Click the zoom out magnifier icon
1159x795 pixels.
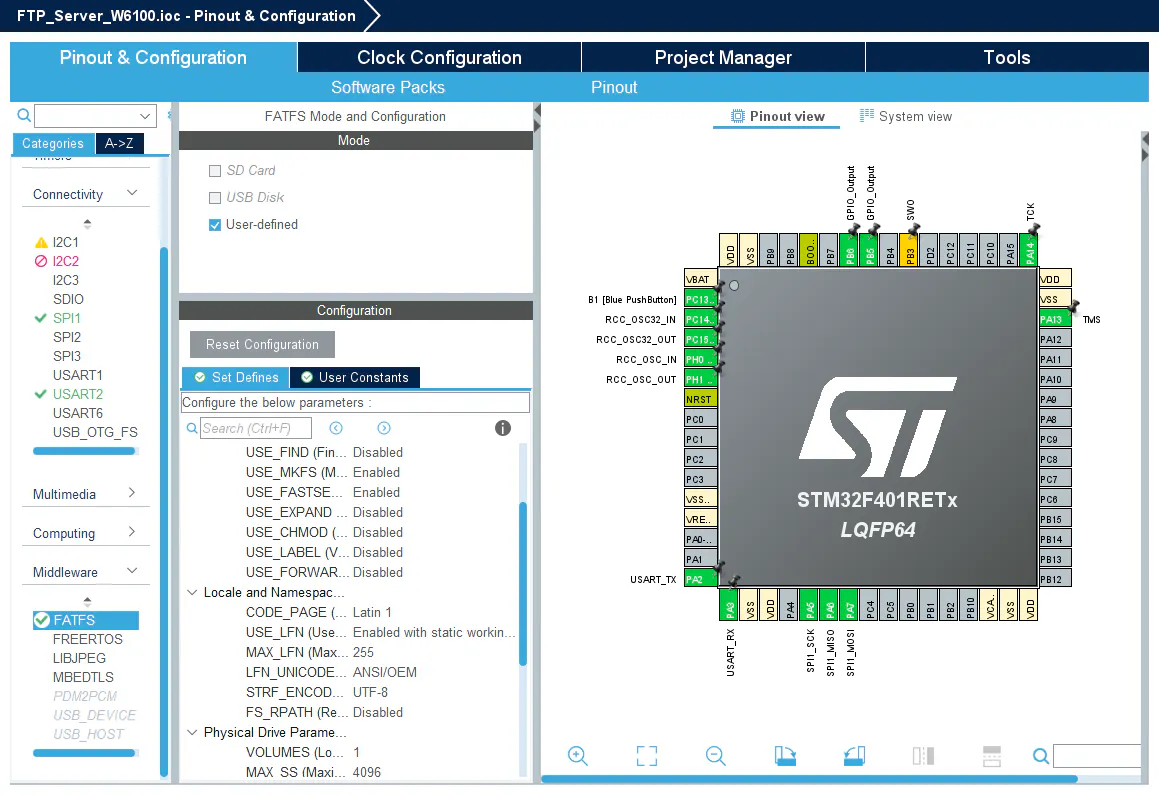[x=716, y=756]
